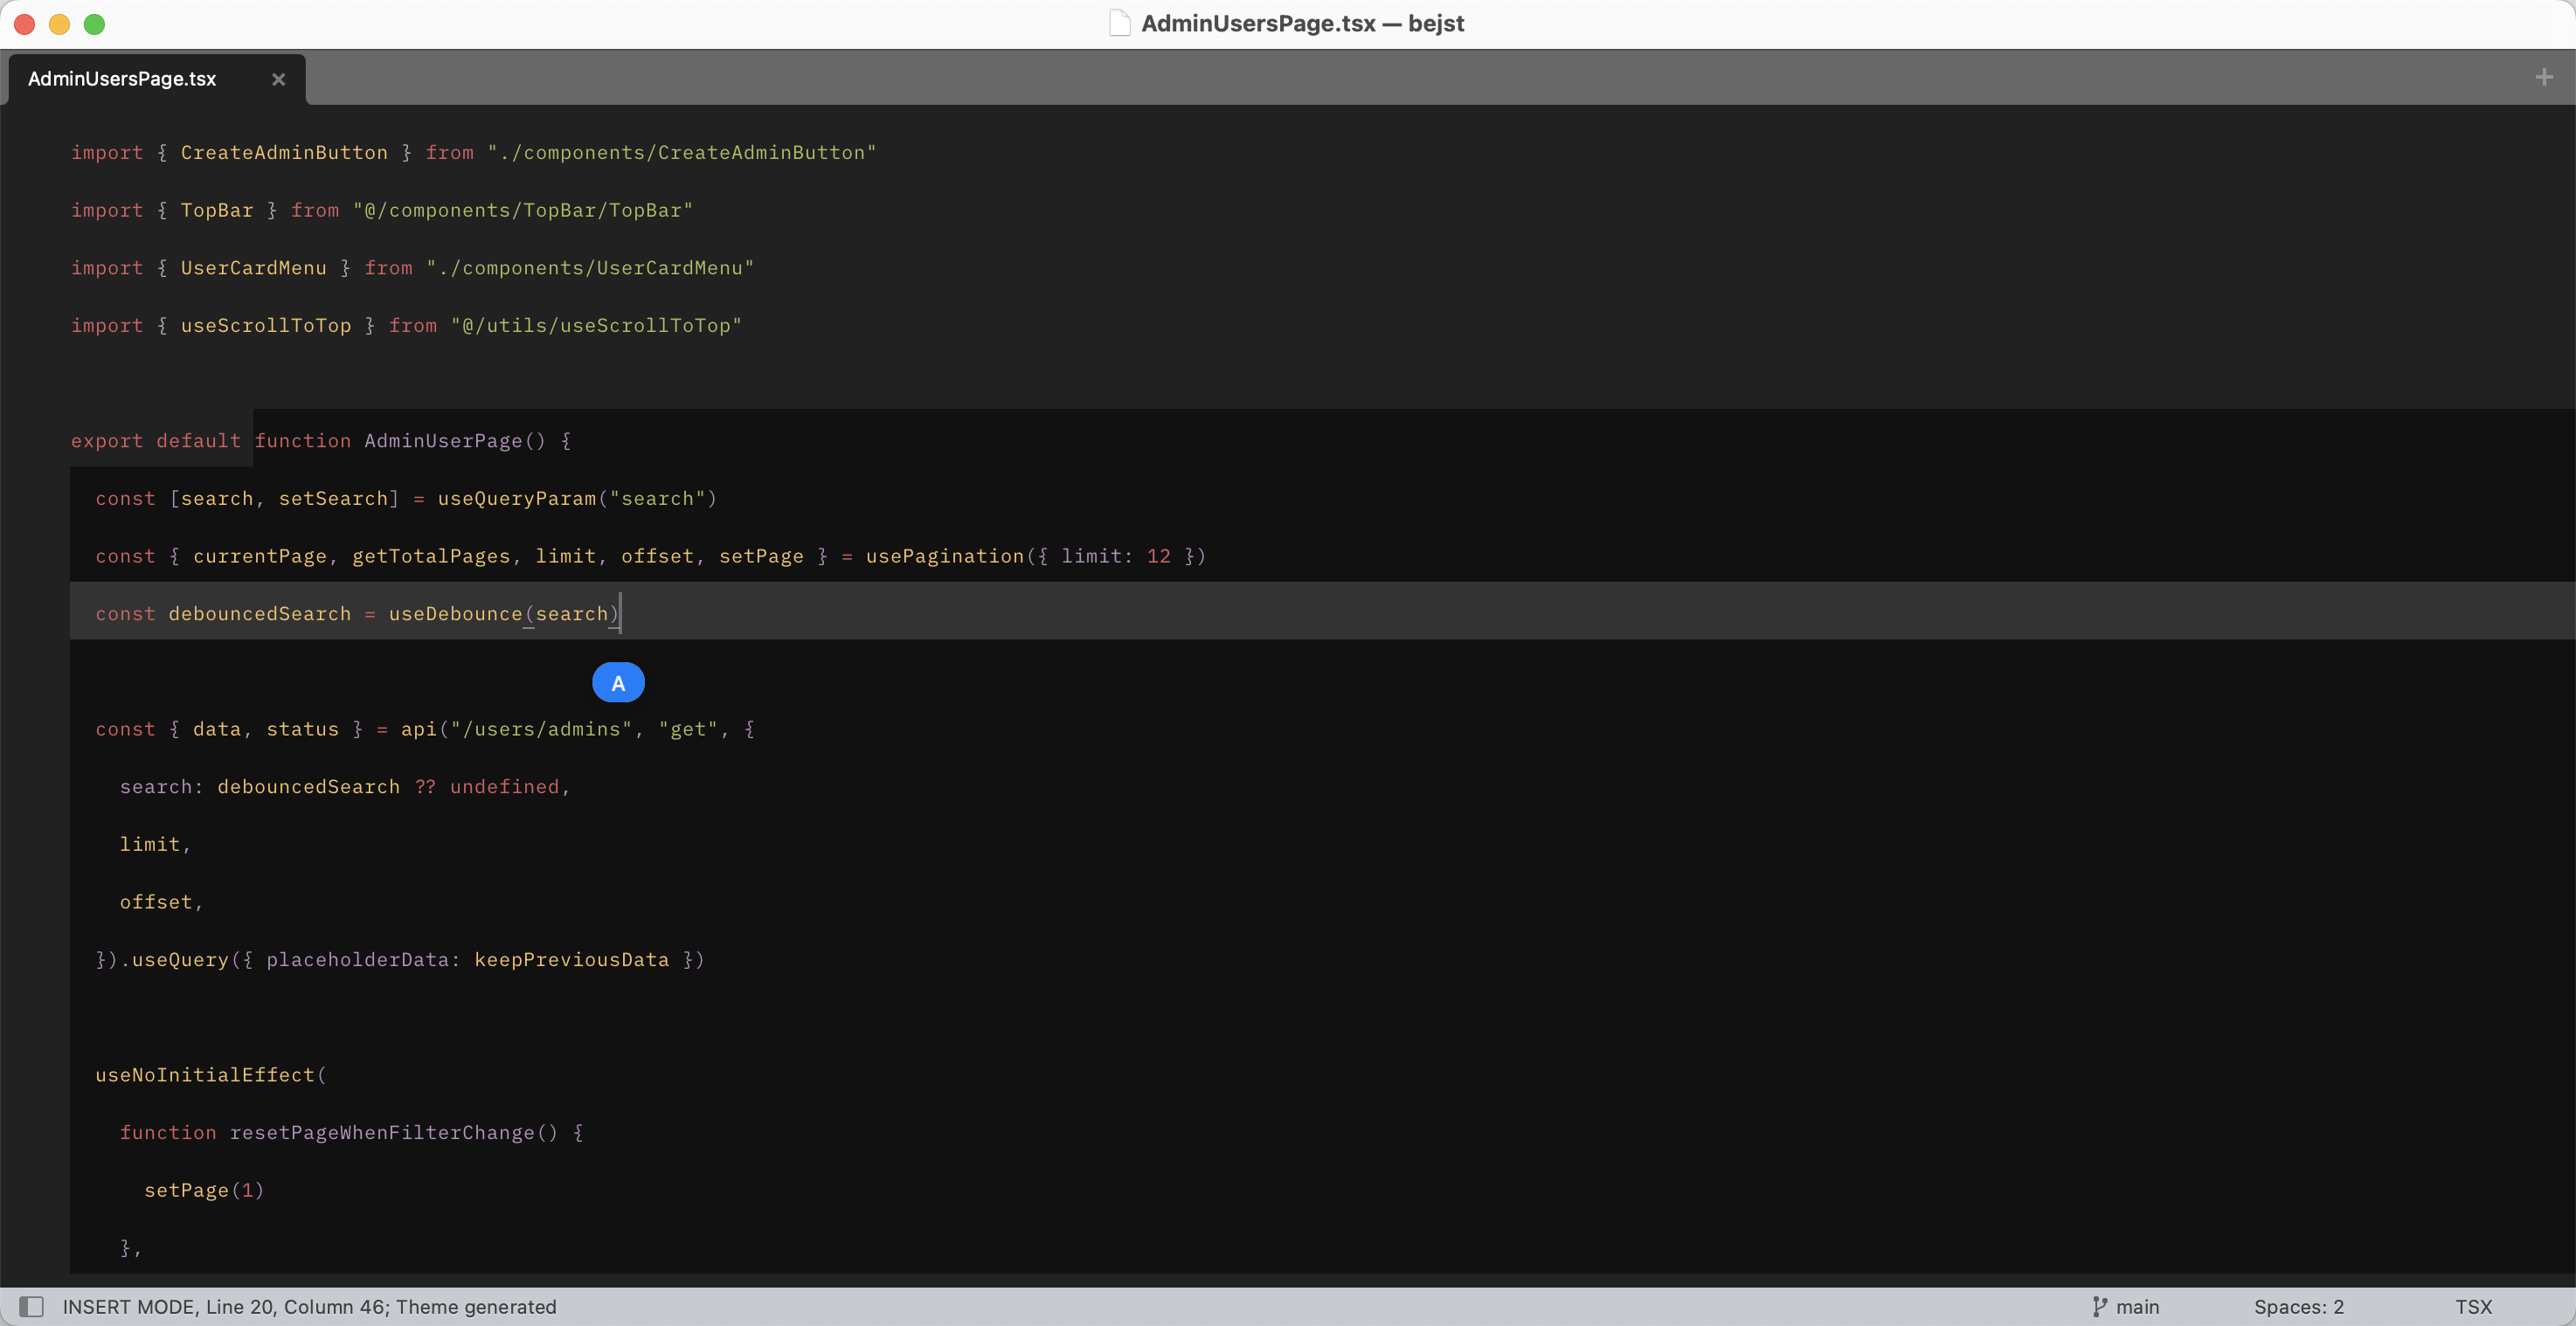This screenshot has height=1326, width=2576.
Task: Click usePagination in the const line
Action: coord(945,556)
